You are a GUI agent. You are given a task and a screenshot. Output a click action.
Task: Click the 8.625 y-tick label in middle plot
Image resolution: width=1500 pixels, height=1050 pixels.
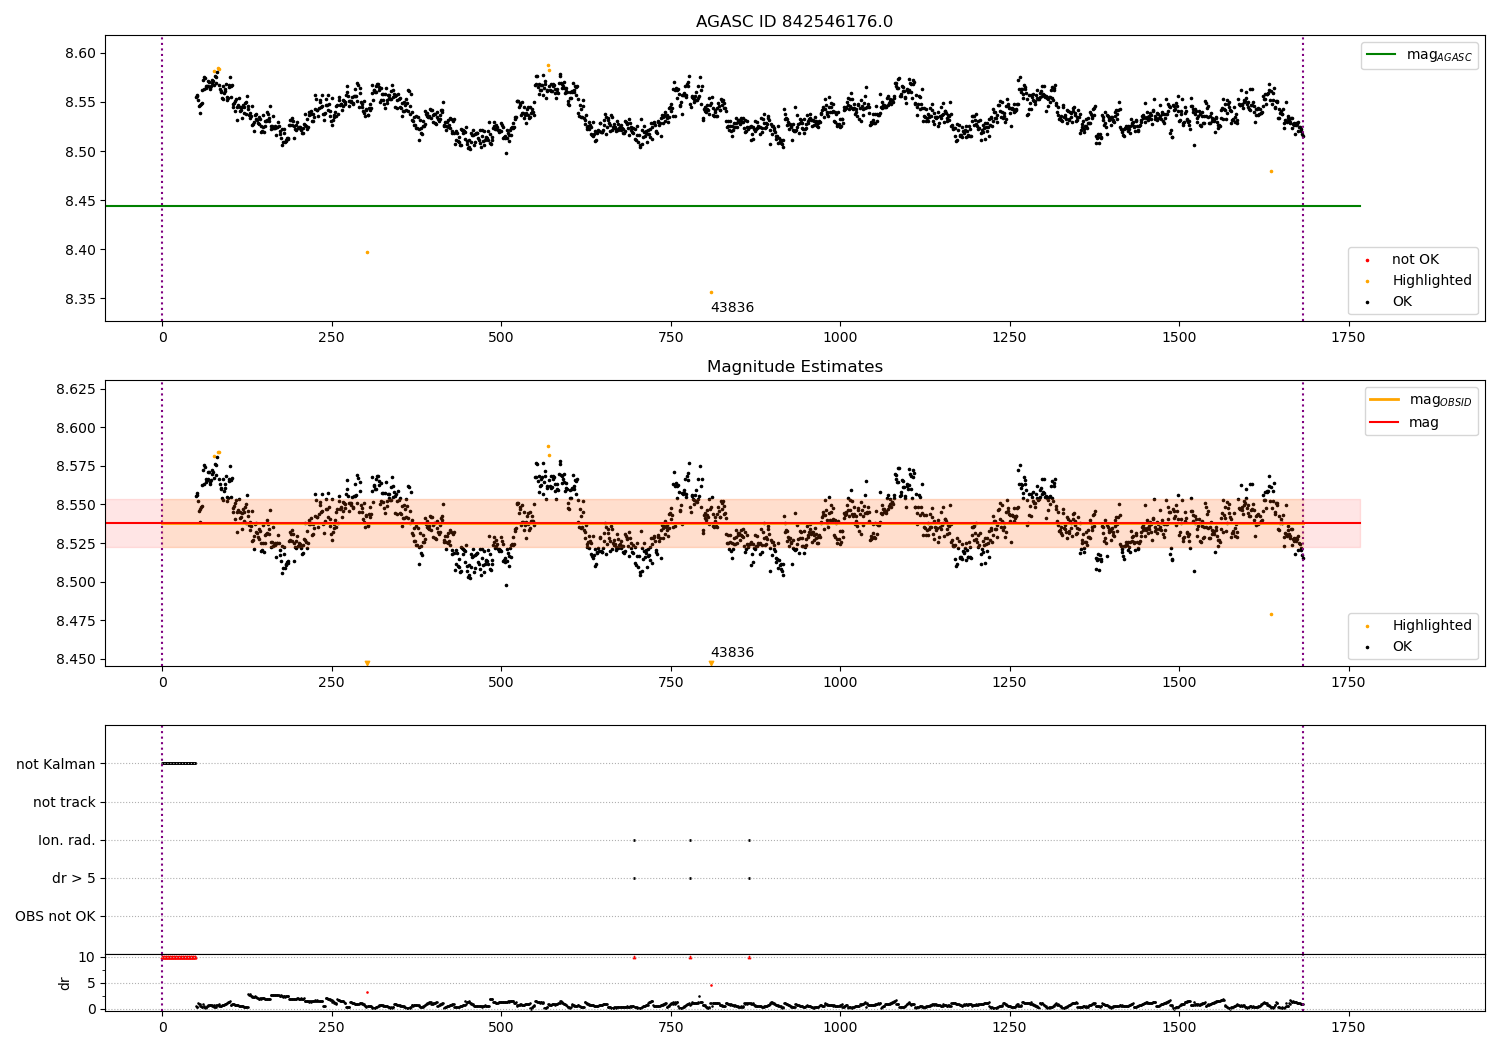click(76, 389)
